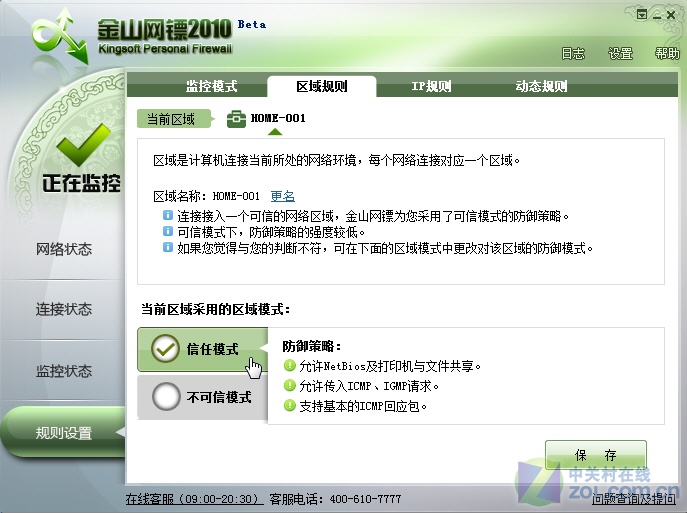This screenshot has height=513, width=687.
Task: Click the 当前区域 label tag
Action: tap(174, 119)
